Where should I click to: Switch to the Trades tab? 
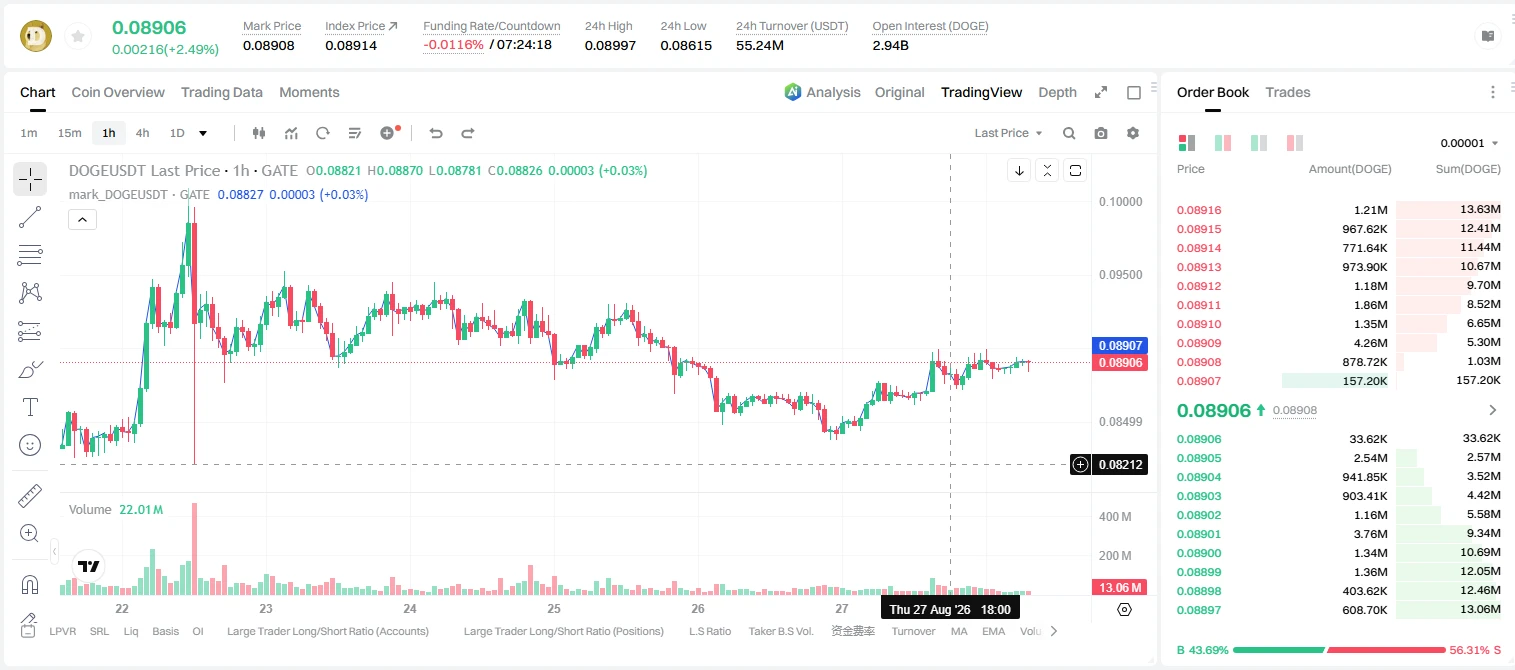[1288, 92]
